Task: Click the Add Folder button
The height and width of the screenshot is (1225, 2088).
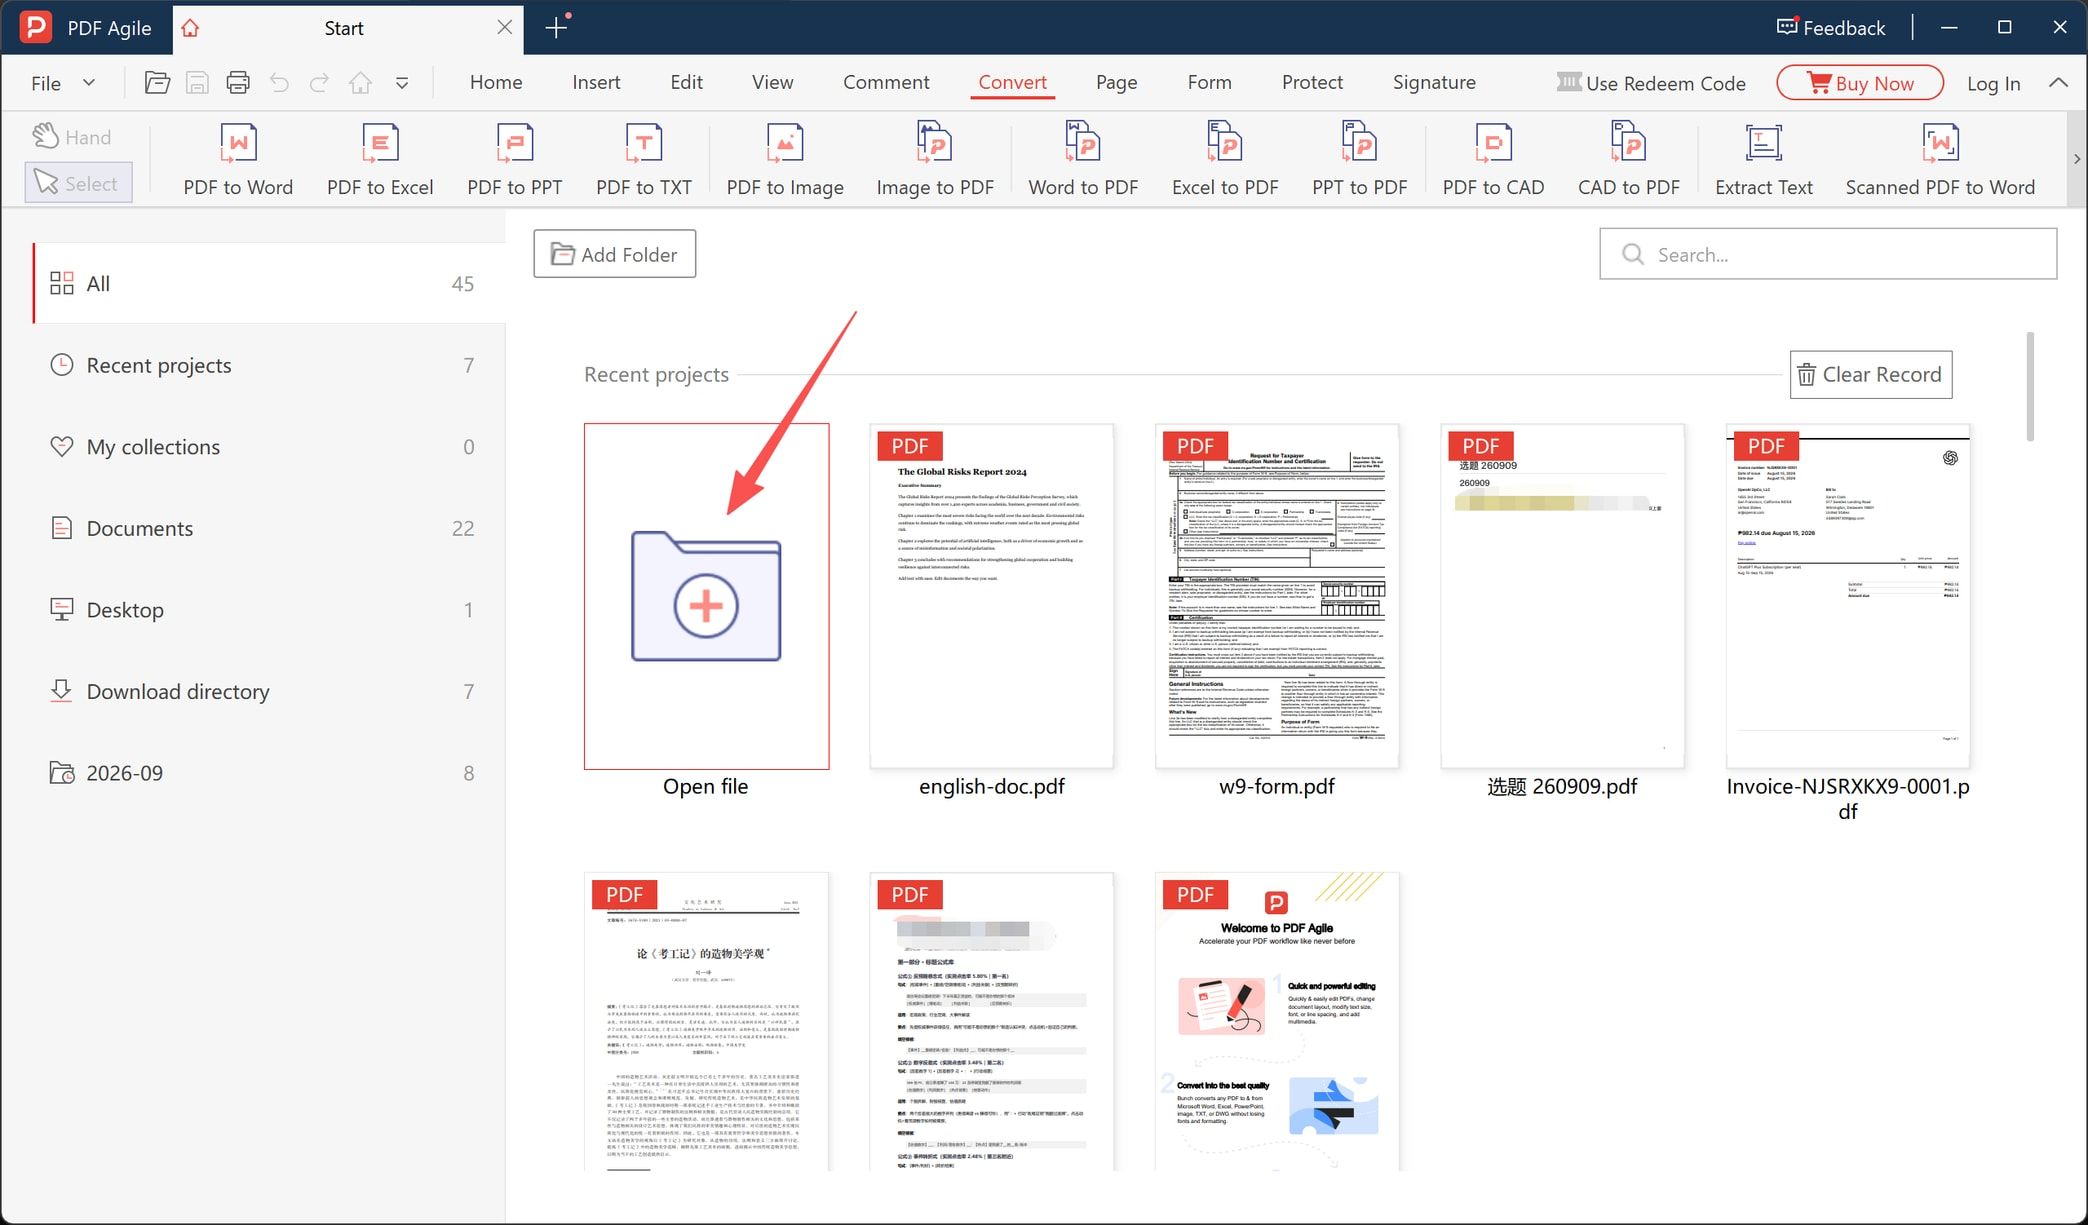Action: coord(615,254)
